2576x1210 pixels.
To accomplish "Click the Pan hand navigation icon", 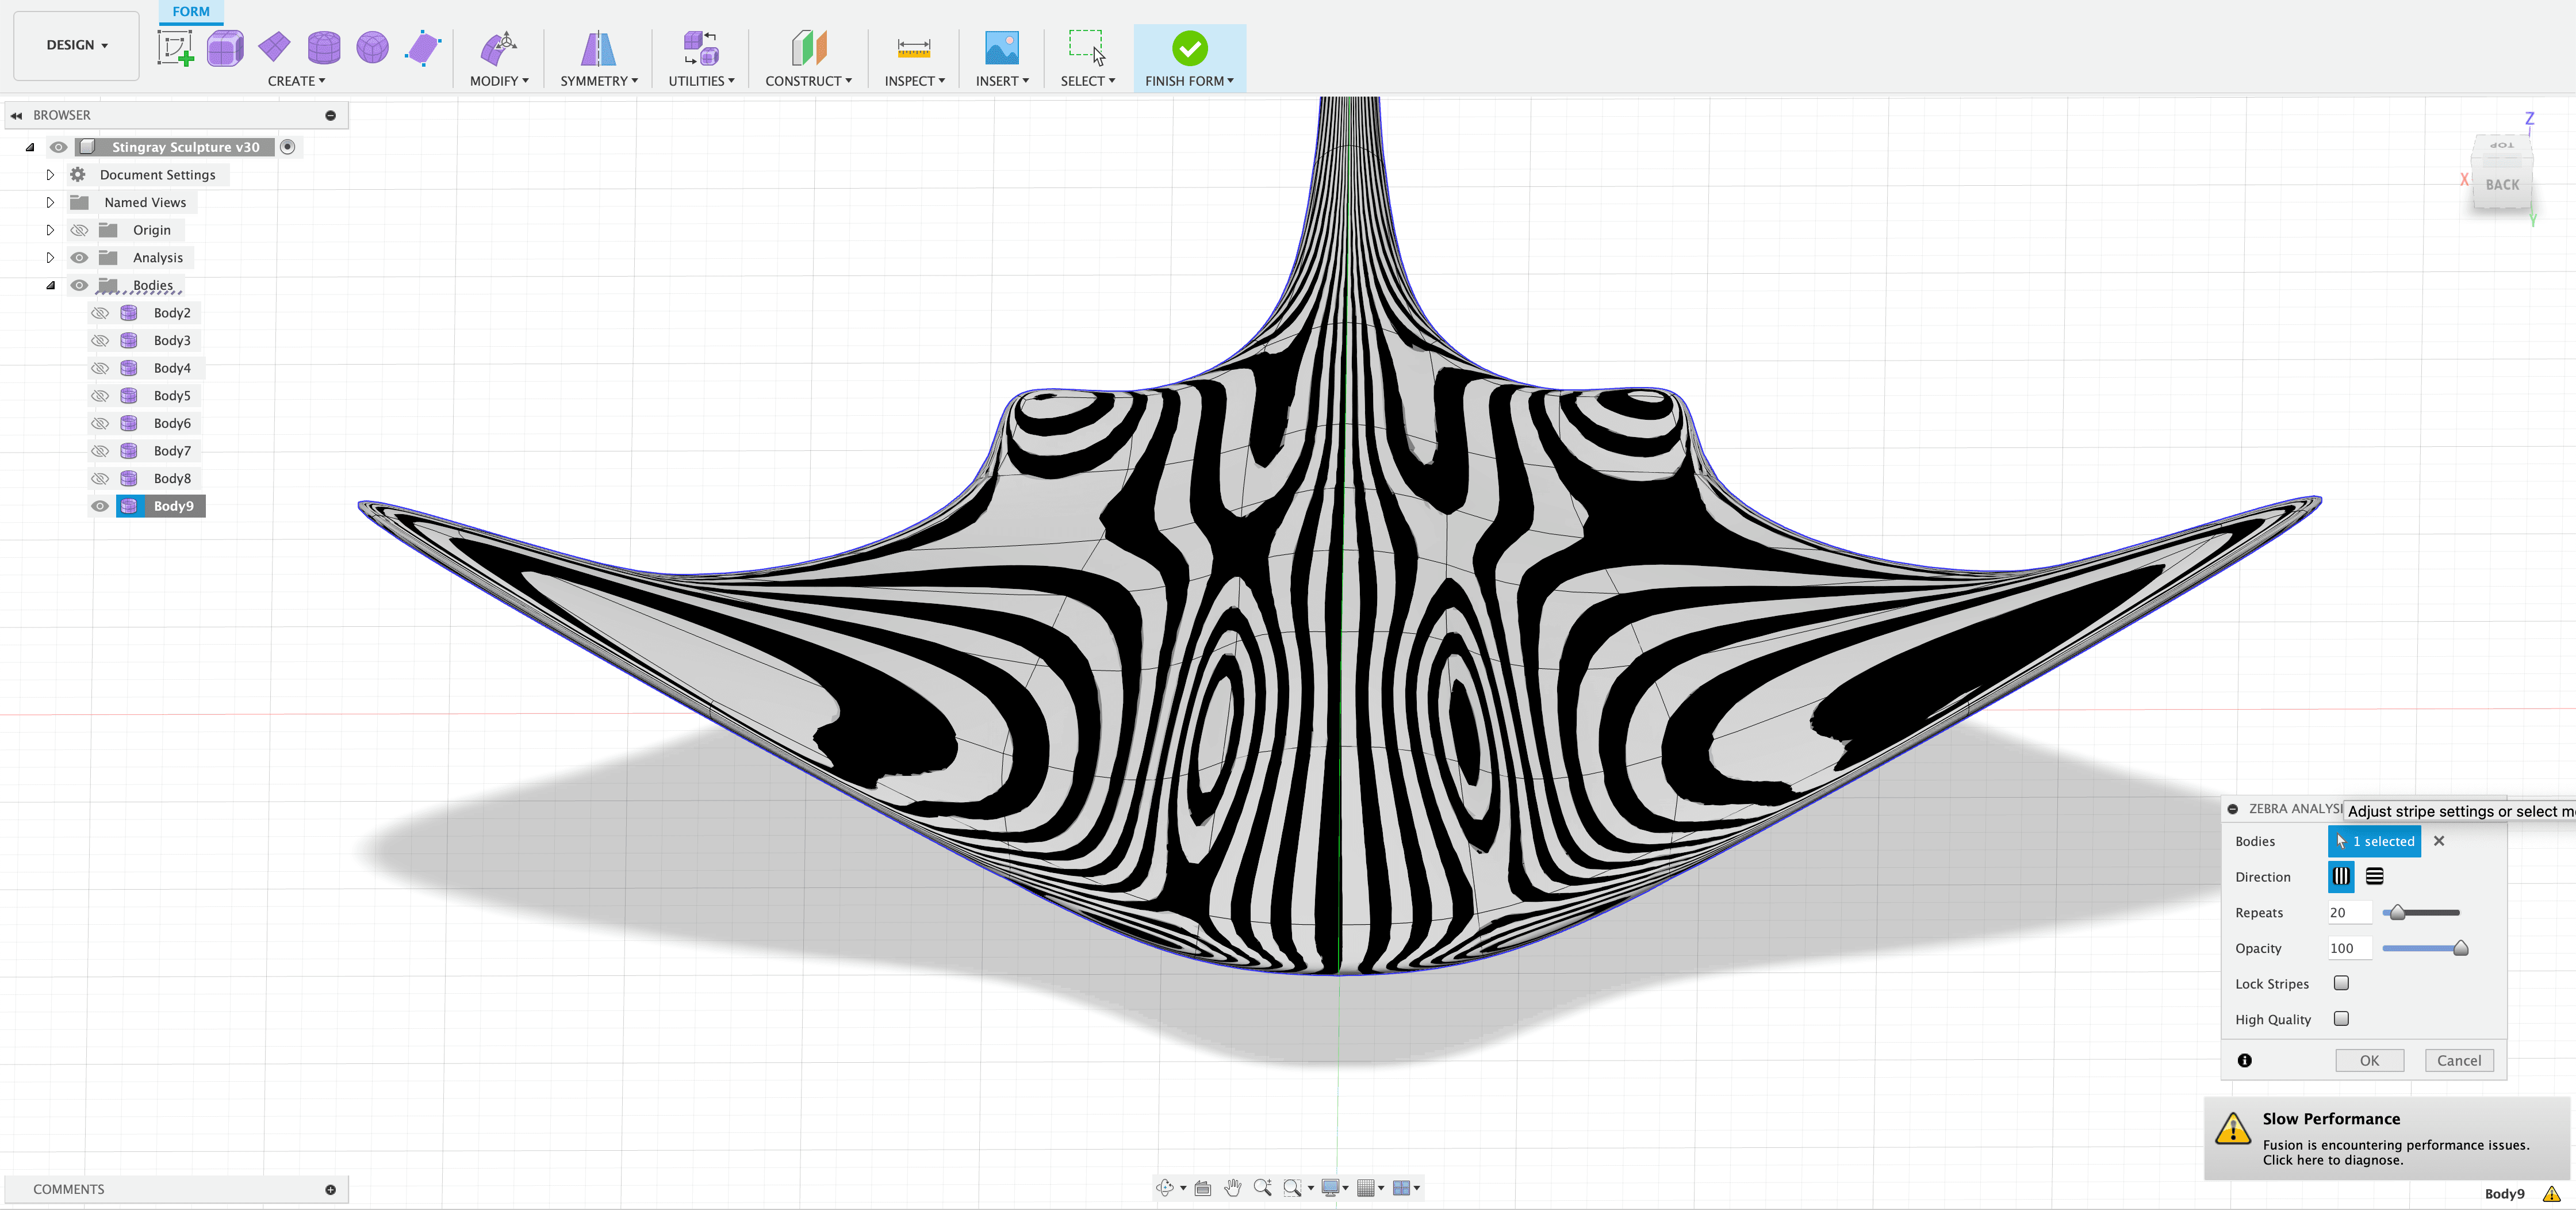I will click(x=1232, y=1188).
